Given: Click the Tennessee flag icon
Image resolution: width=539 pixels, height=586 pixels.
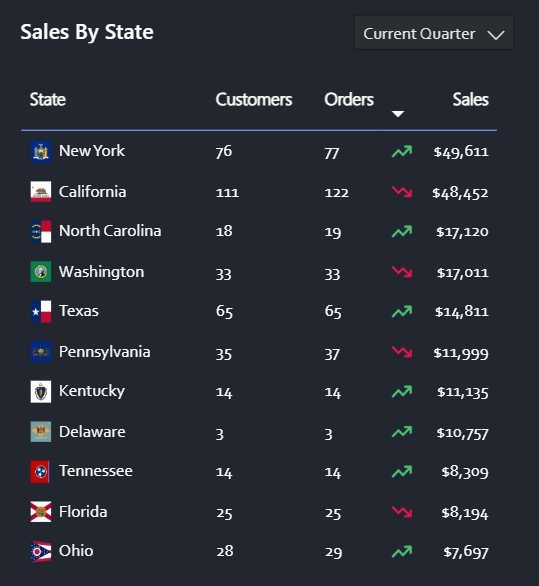Looking at the screenshot, I should [x=41, y=472].
